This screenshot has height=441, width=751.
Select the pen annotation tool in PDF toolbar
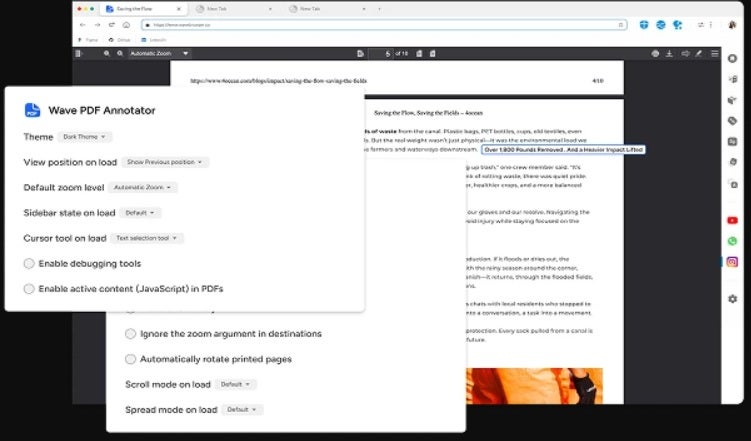click(699, 54)
